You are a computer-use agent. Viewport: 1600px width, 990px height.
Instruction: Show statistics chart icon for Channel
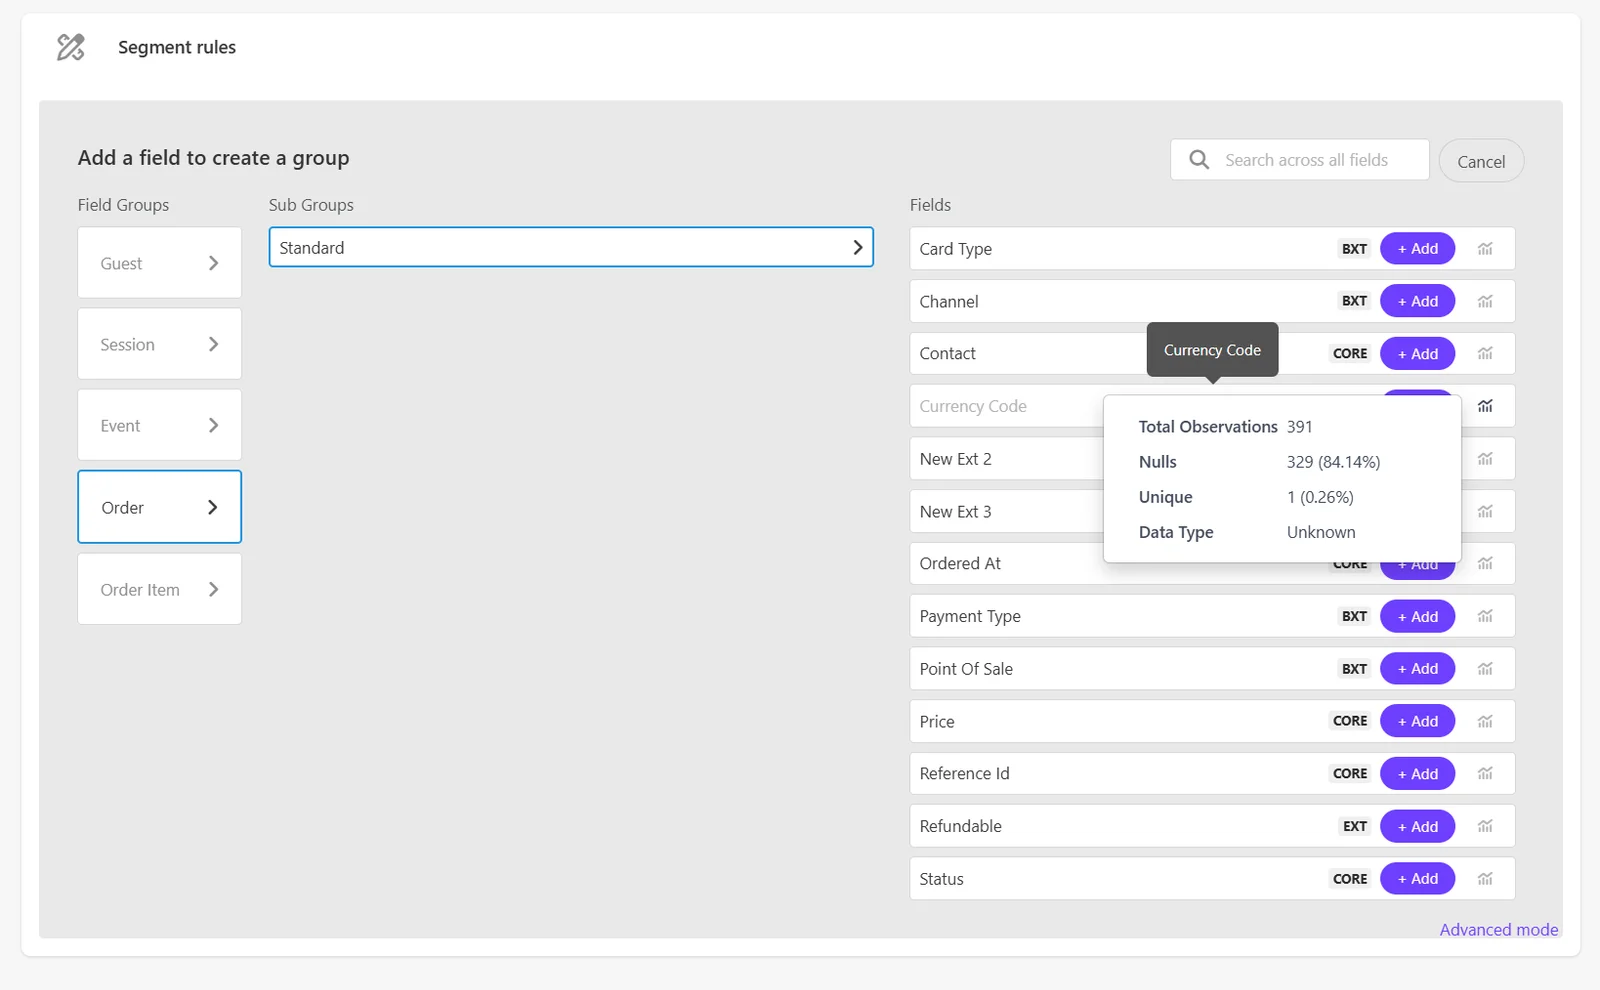(1485, 301)
